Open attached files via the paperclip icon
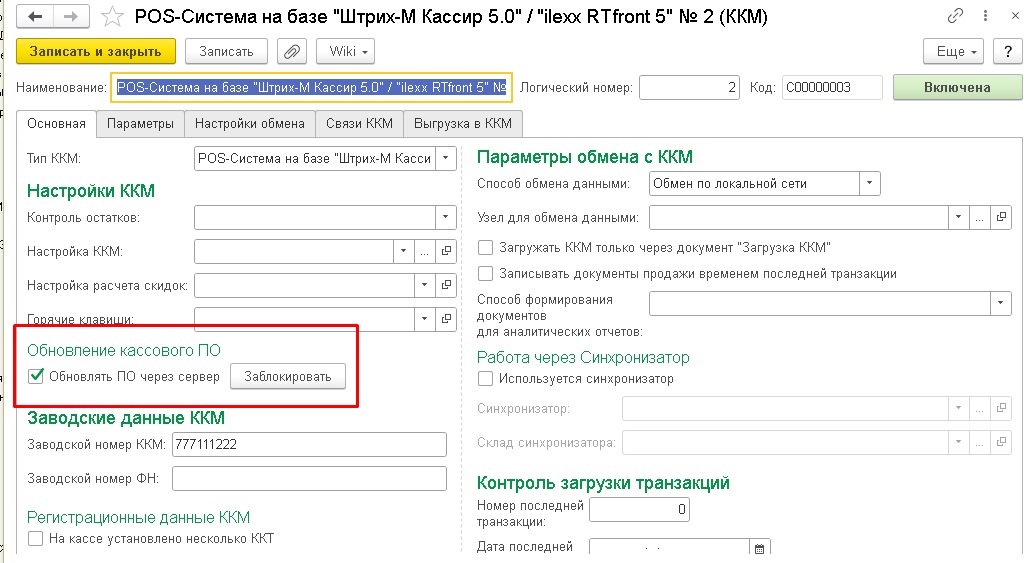The image size is (1028, 563). (x=292, y=51)
